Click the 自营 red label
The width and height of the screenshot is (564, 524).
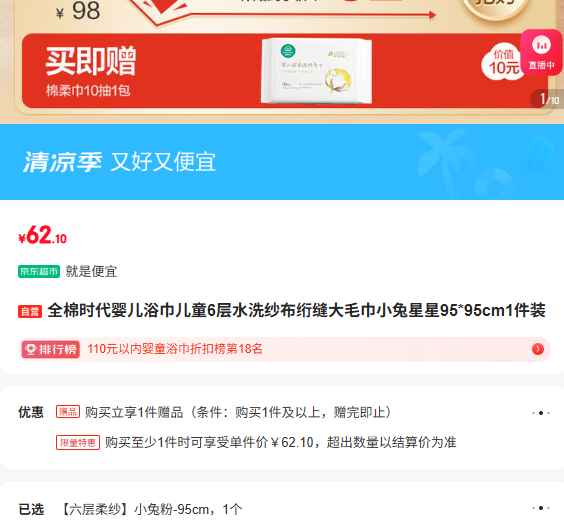(30, 311)
